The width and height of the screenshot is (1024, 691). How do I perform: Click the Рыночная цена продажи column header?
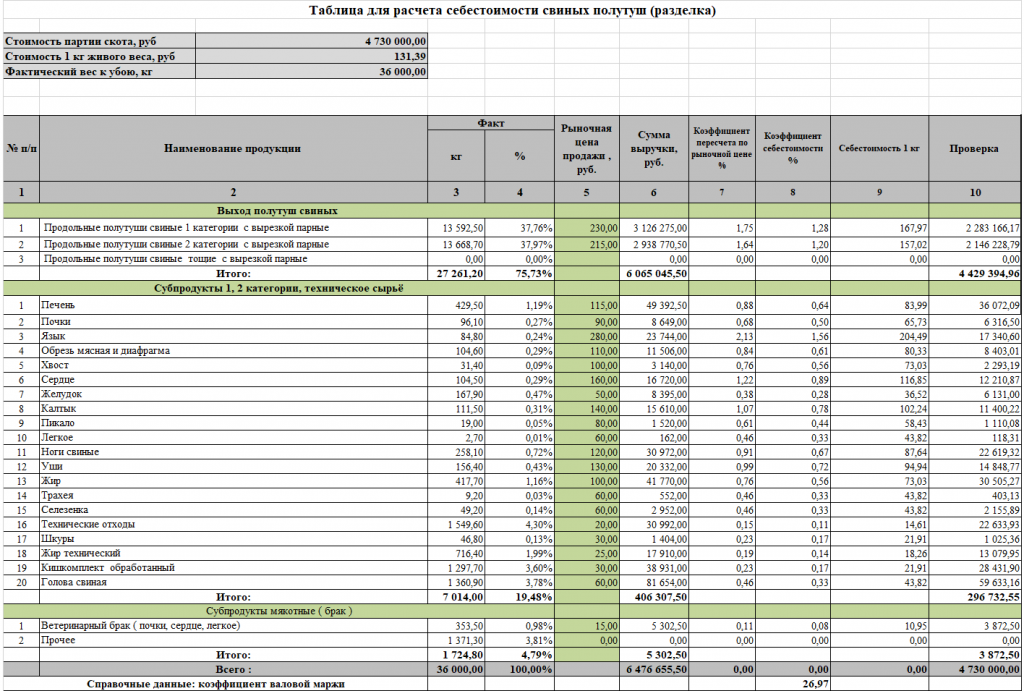pos(586,148)
